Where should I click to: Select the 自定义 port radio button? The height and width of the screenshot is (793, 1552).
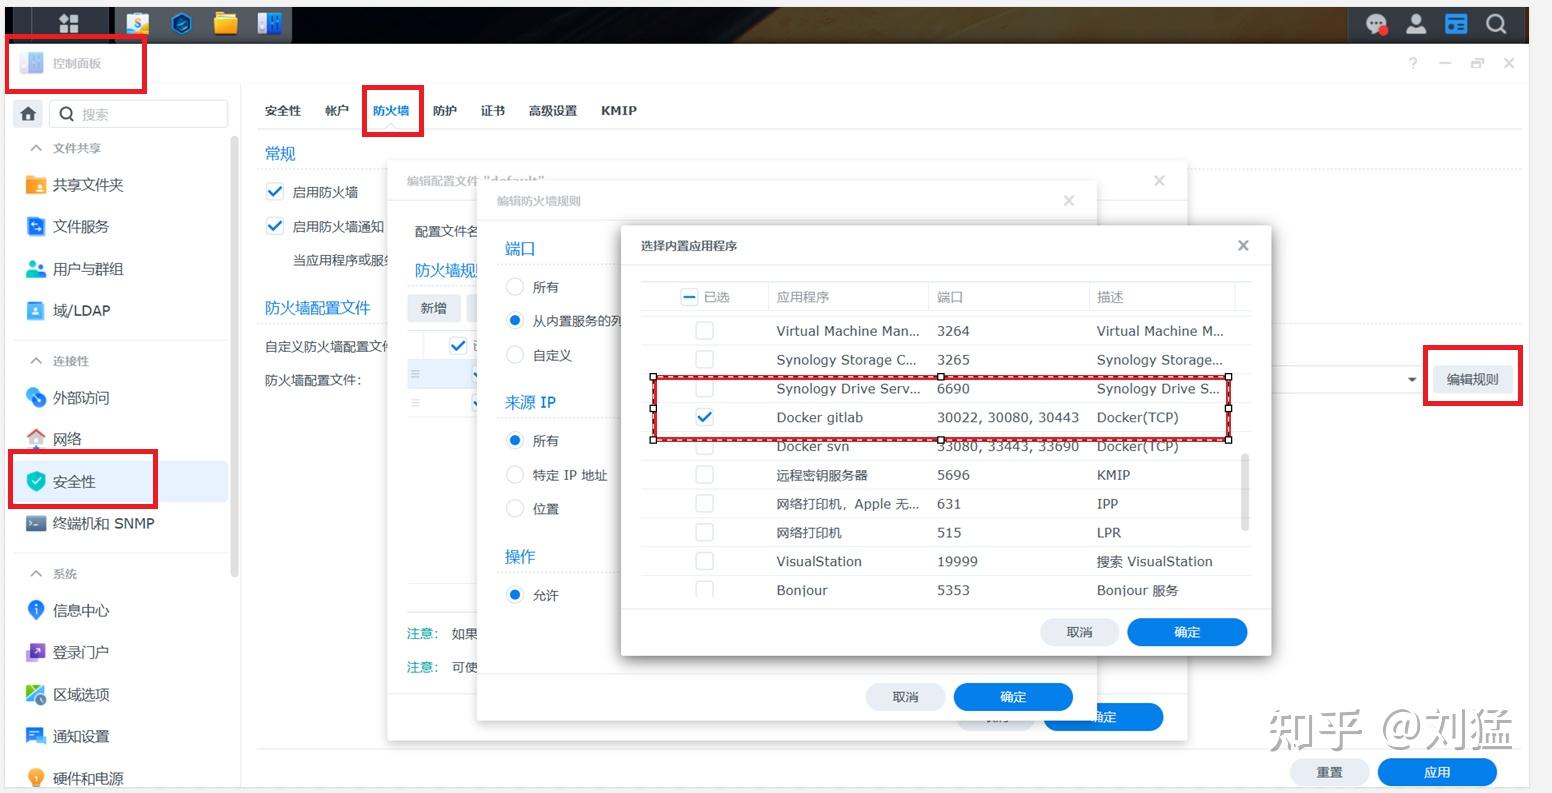515,355
